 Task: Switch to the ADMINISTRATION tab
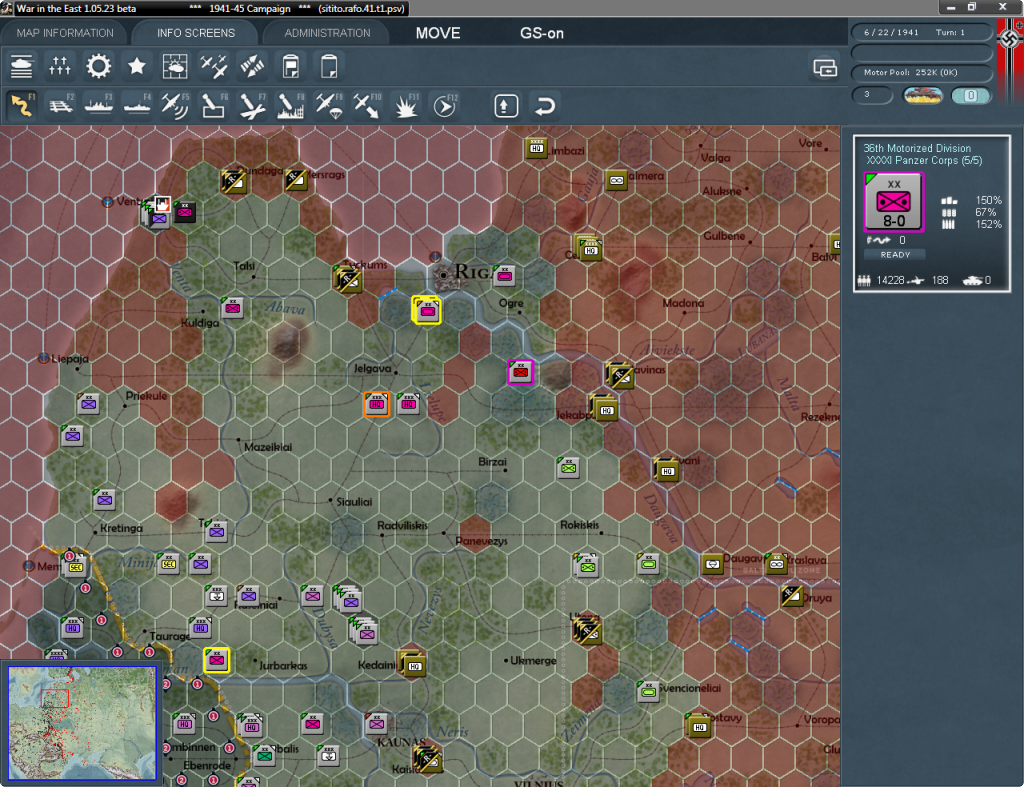[x=327, y=33]
